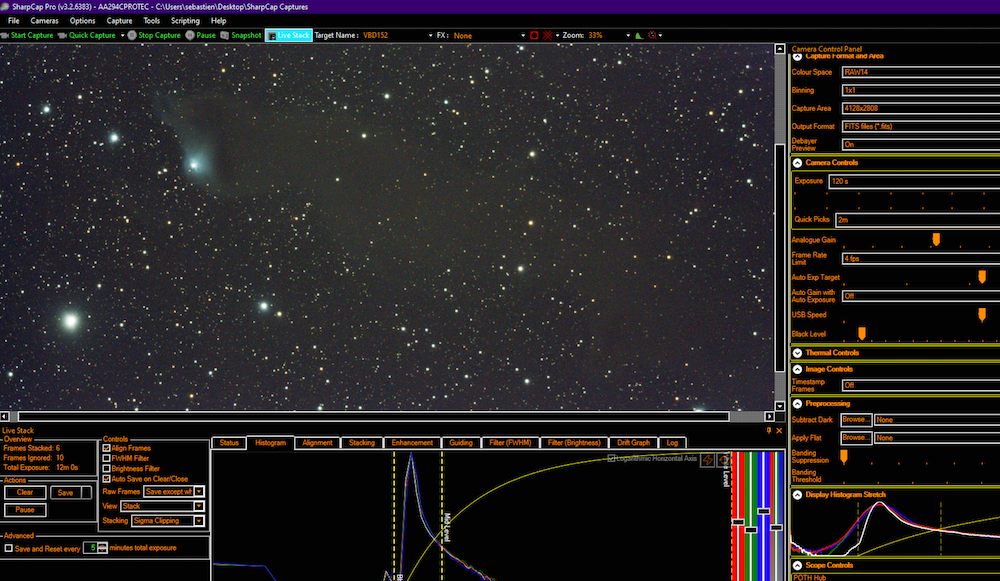Screen dimensions: 1000x581
Task: Click Browse next to Subtract Dark
Action: [855, 420]
